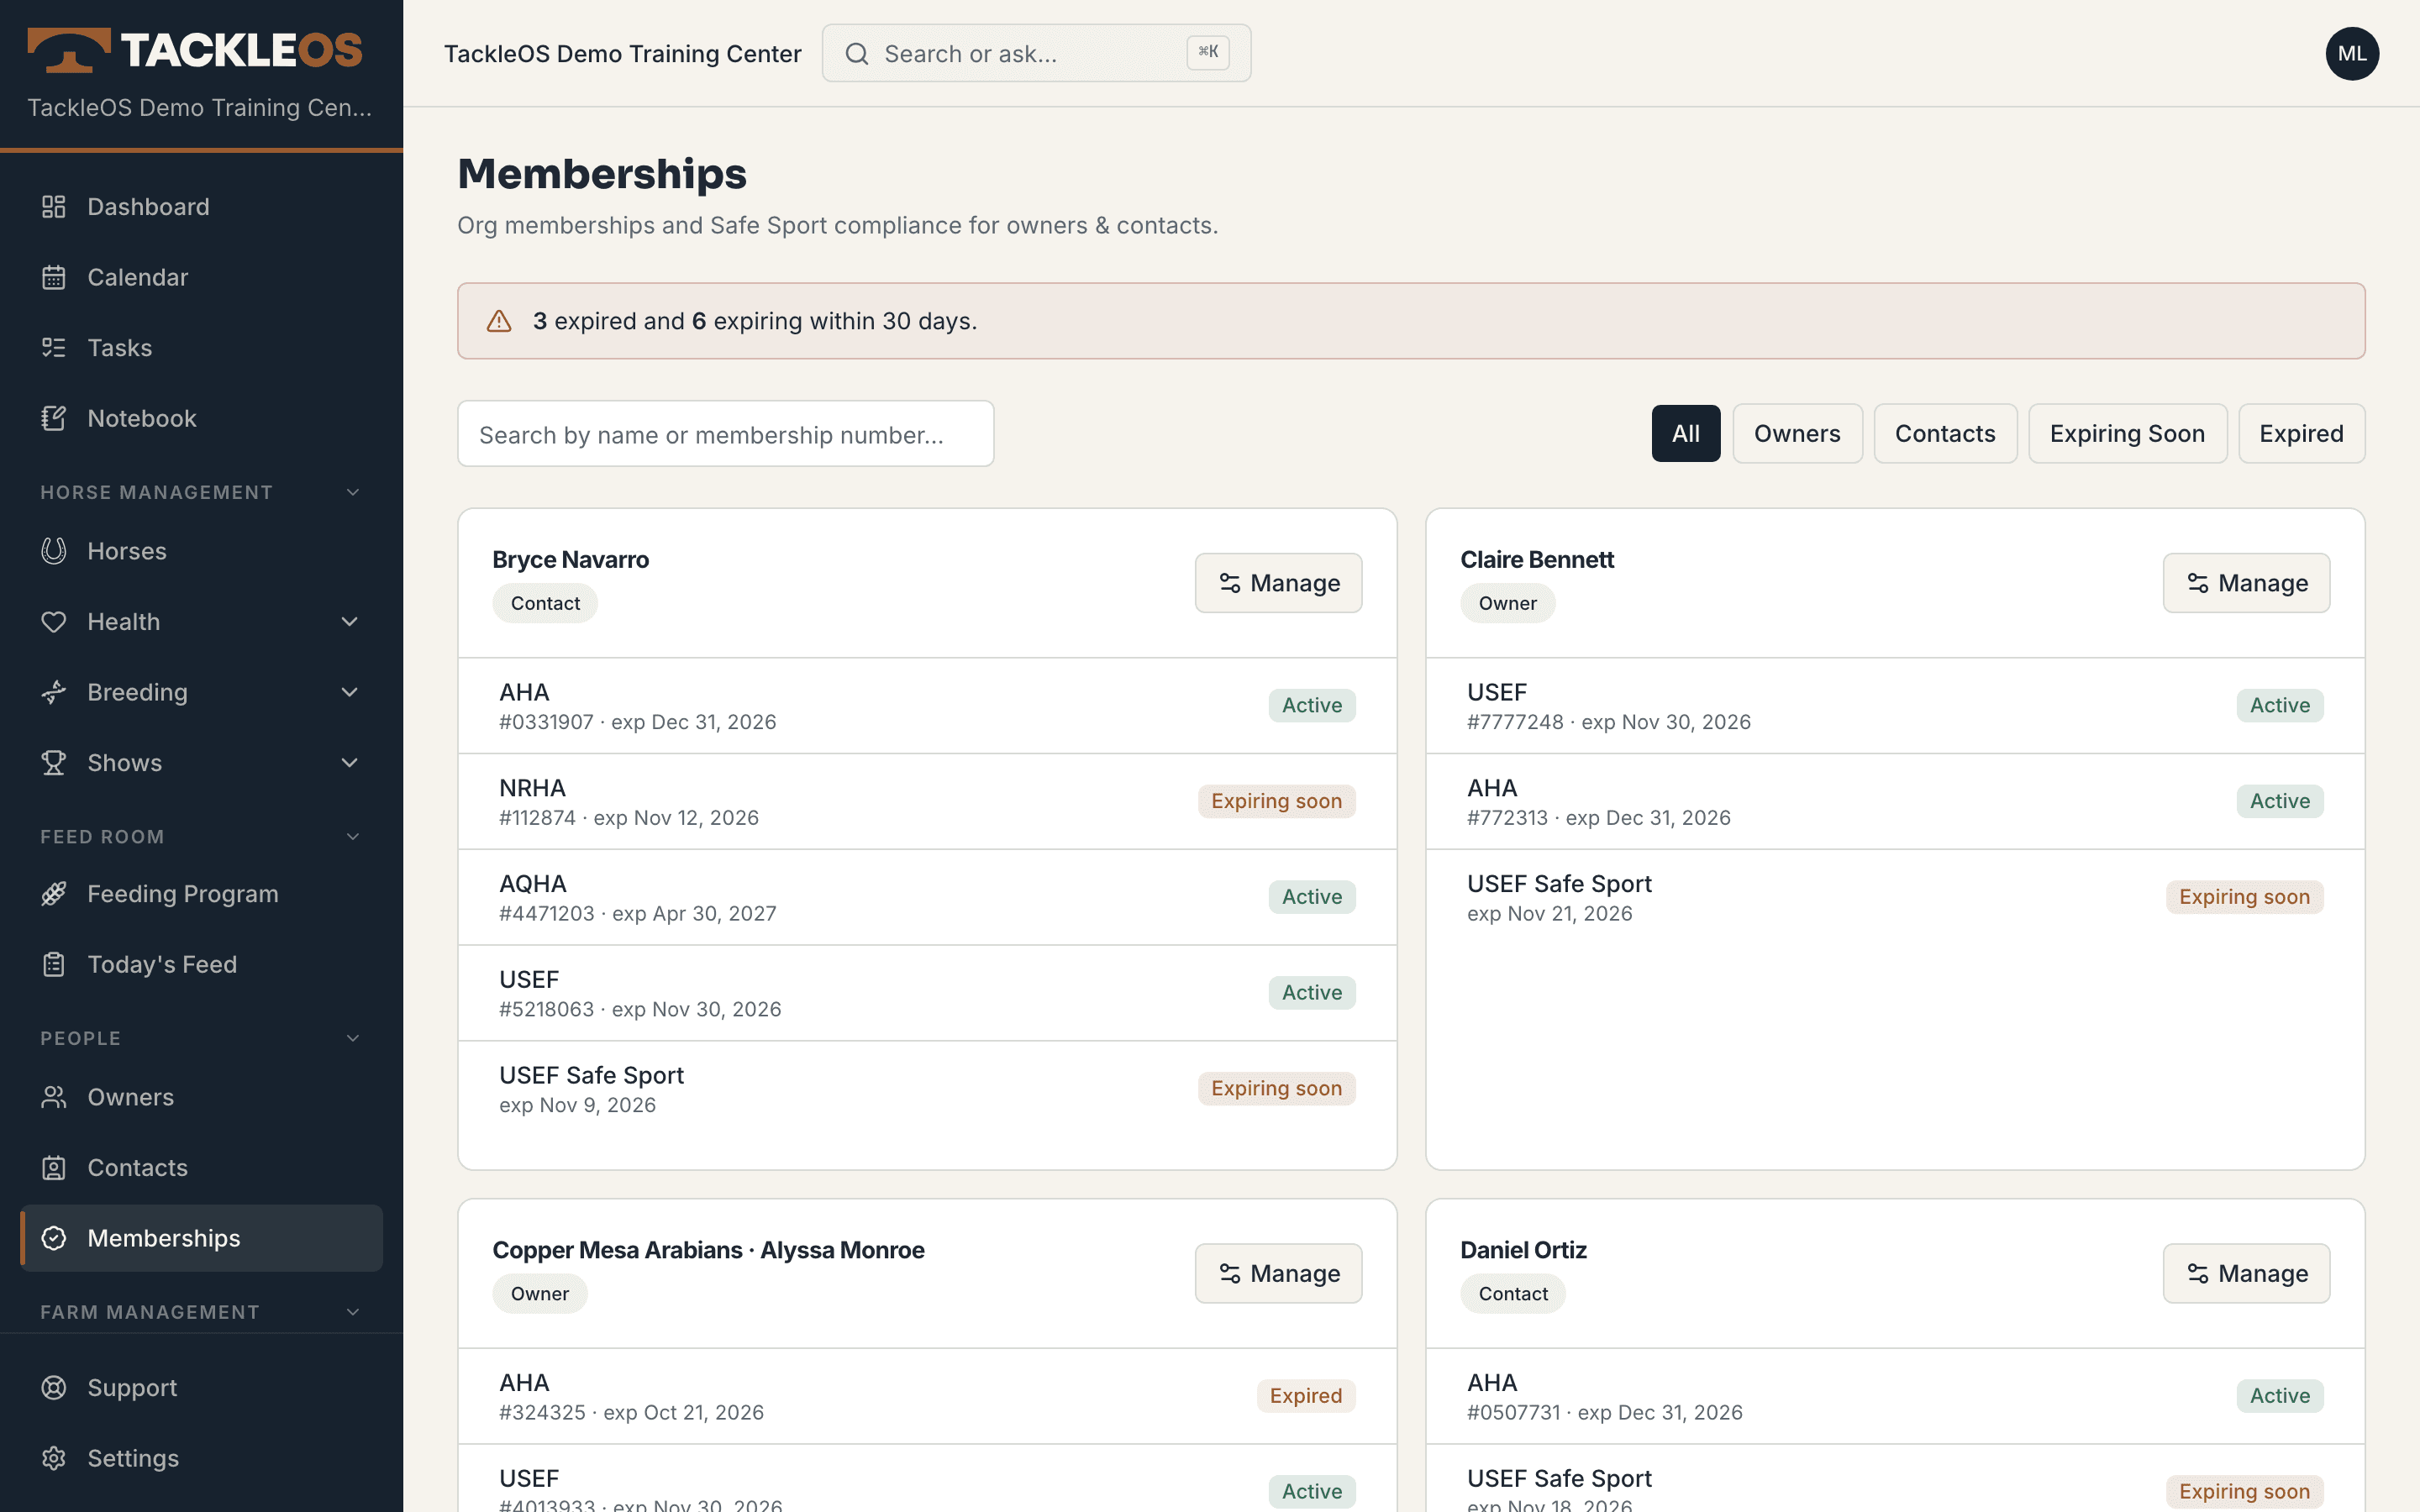Expand the Health submenu chevron

pos(350,622)
